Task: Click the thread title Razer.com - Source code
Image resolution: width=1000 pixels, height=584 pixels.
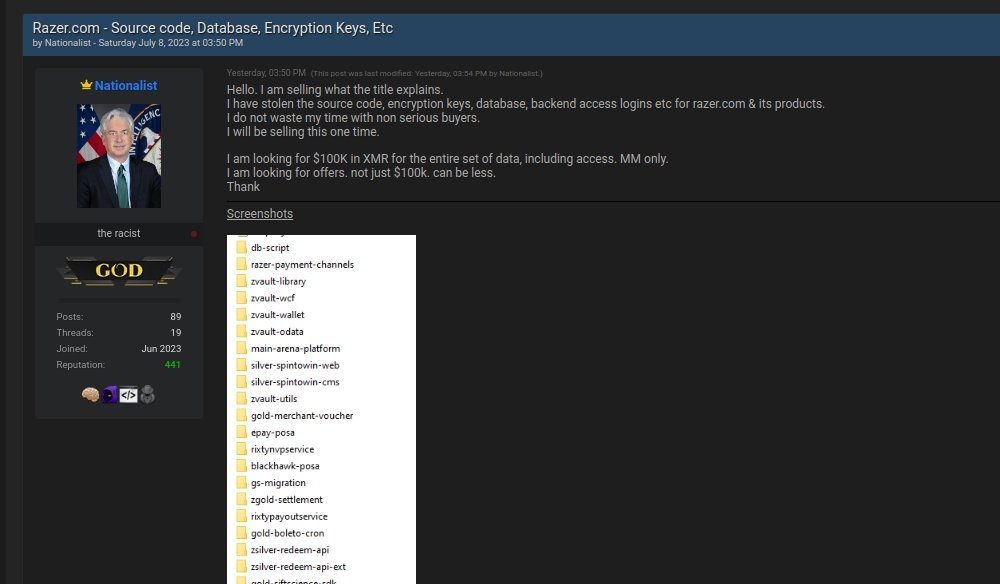Action: pos(212,28)
